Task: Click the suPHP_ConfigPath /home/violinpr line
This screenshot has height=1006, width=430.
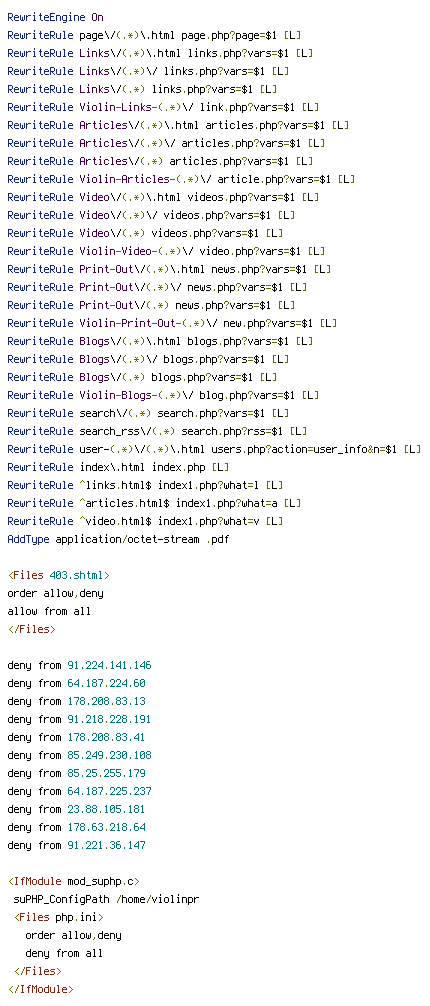Action: click(106, 900)
